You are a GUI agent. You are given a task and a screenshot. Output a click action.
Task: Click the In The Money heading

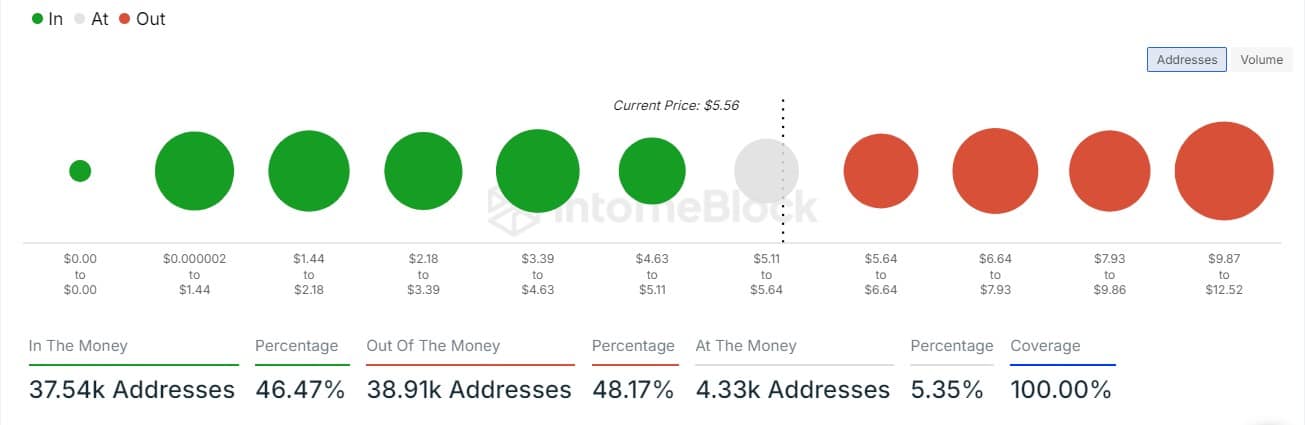(x=78, y=346)
